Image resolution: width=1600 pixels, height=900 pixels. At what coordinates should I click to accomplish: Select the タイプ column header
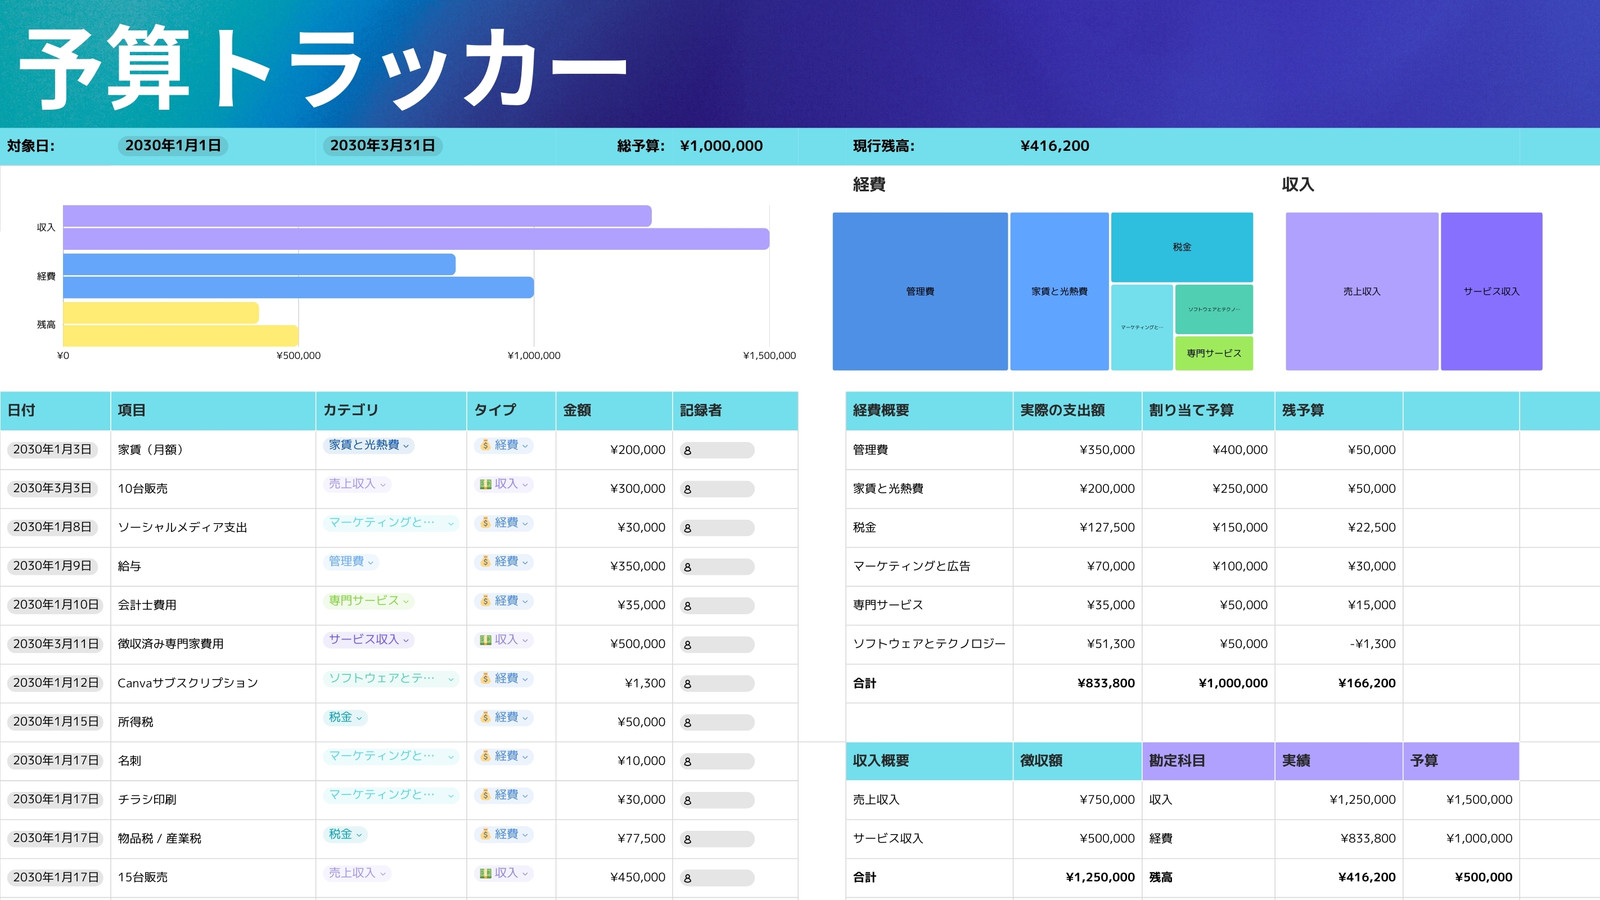(x=511, y=410)
